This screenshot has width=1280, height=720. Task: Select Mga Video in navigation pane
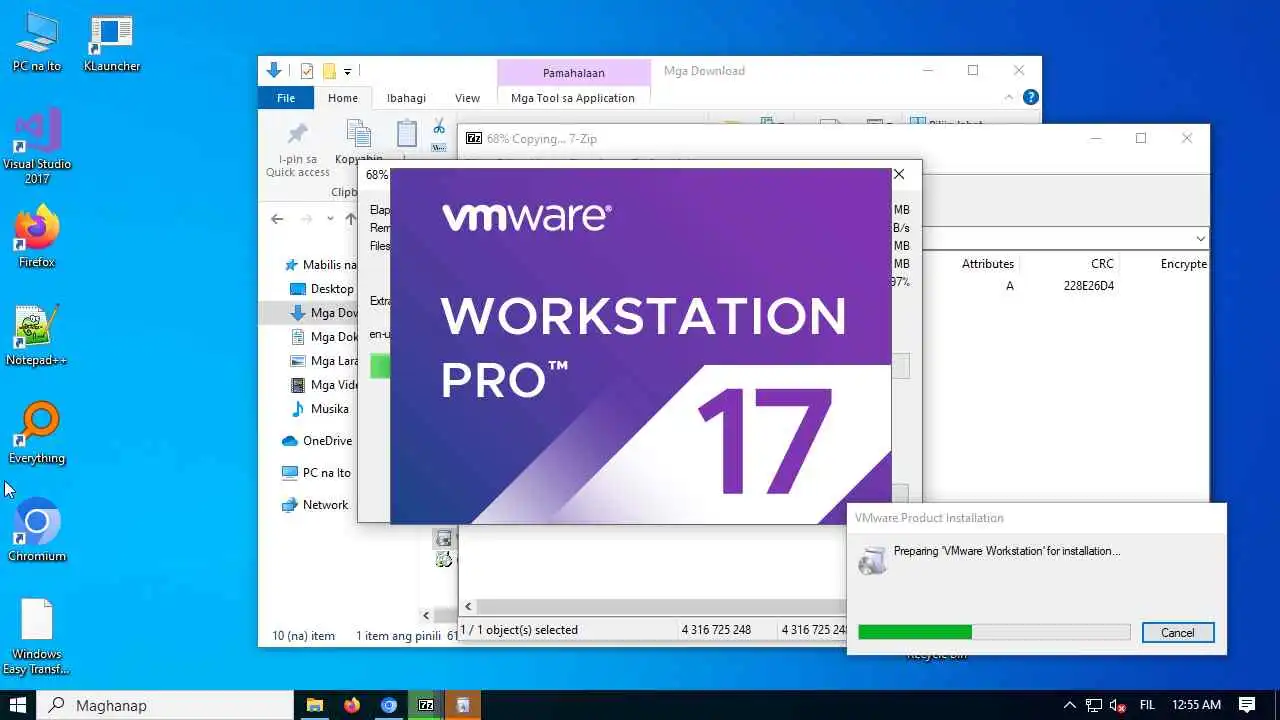[x=324, y=385]
